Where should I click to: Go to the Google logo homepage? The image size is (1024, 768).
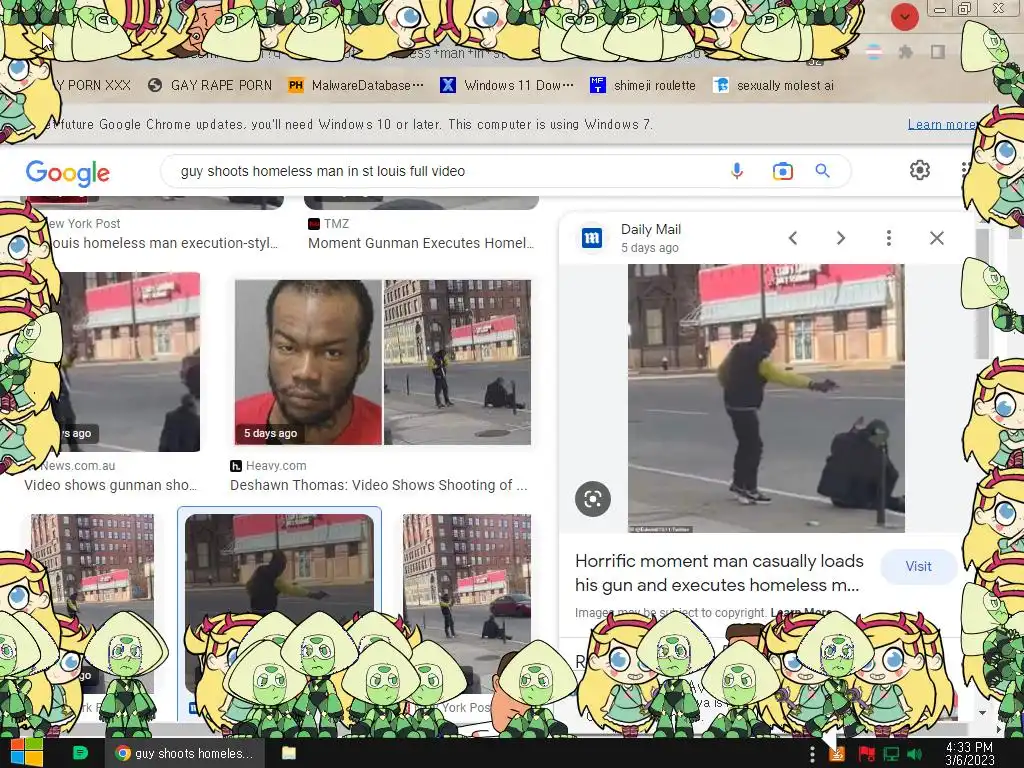68,172
